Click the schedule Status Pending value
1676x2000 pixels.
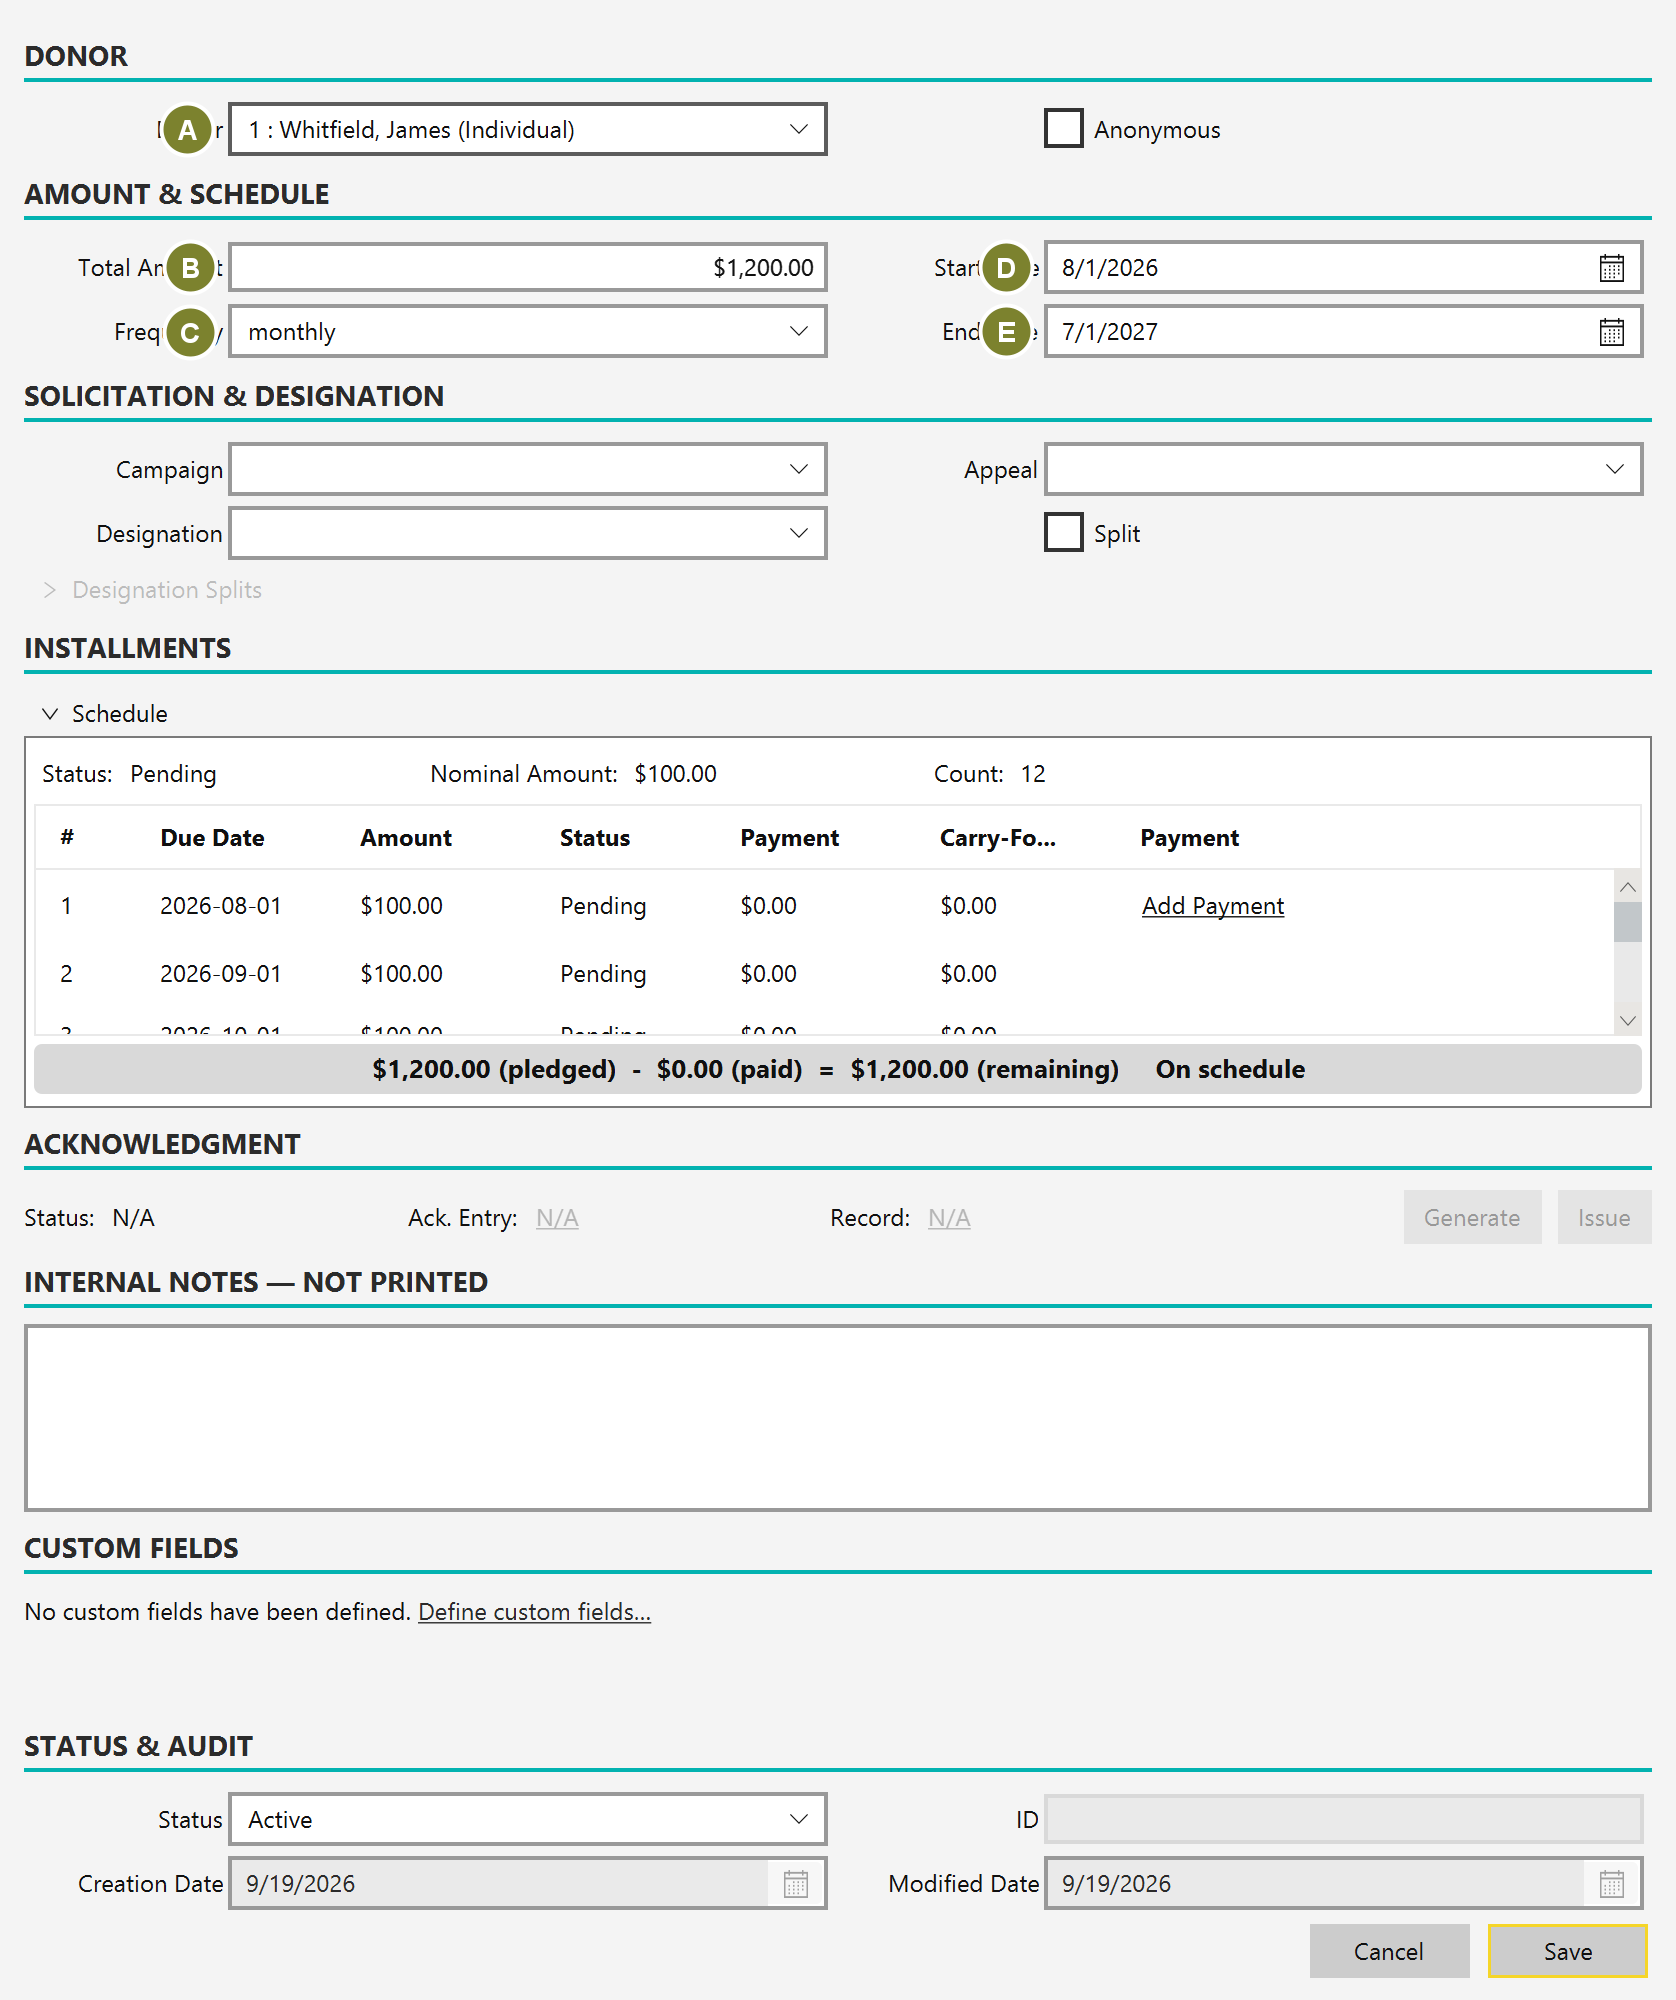[173, 774]
